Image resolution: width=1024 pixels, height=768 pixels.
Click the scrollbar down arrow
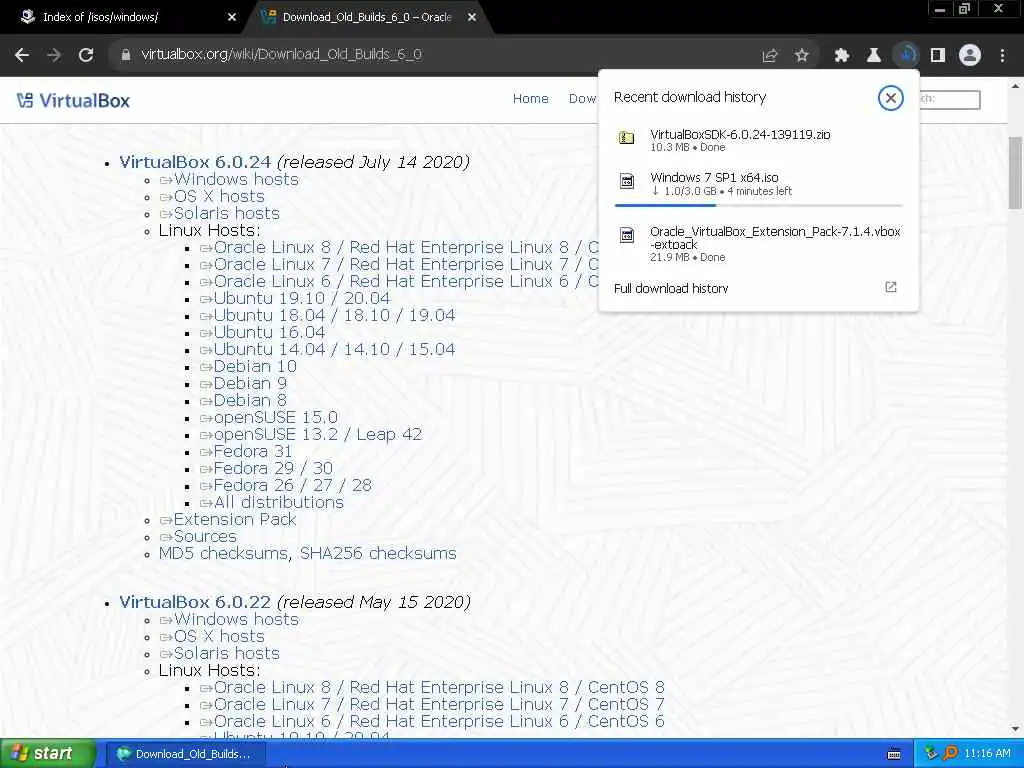click(1016, 729)
